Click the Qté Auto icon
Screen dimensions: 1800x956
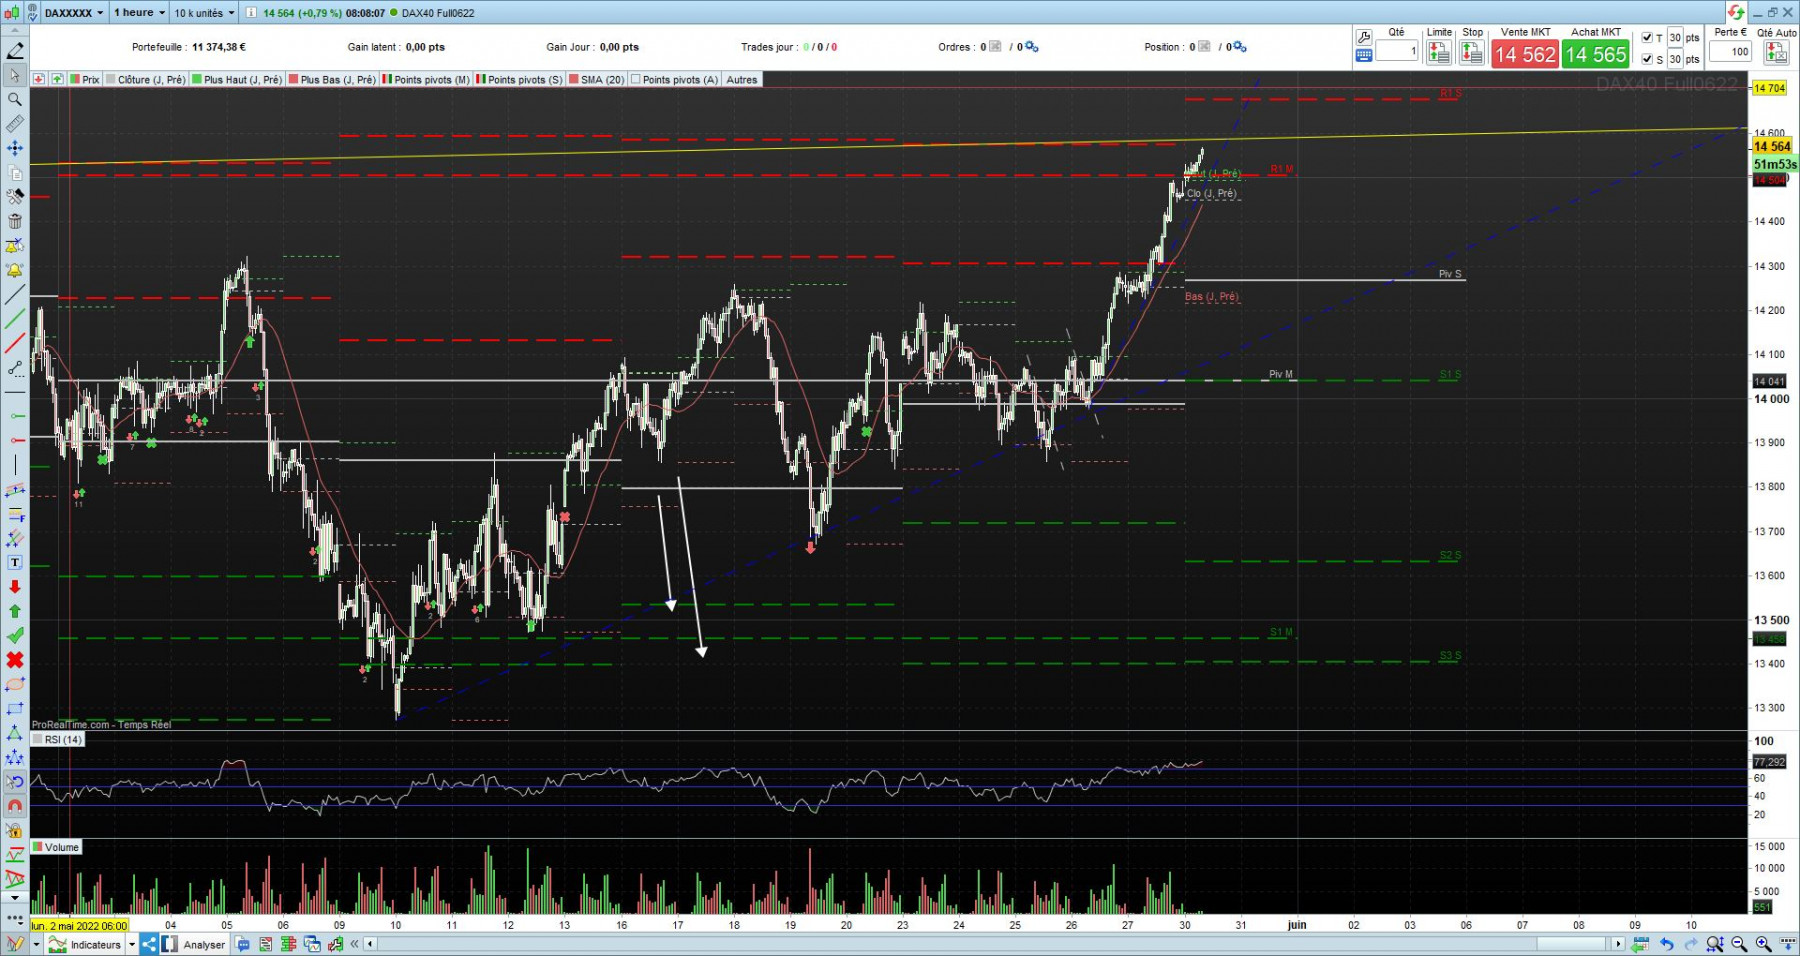pos(1777,53)
